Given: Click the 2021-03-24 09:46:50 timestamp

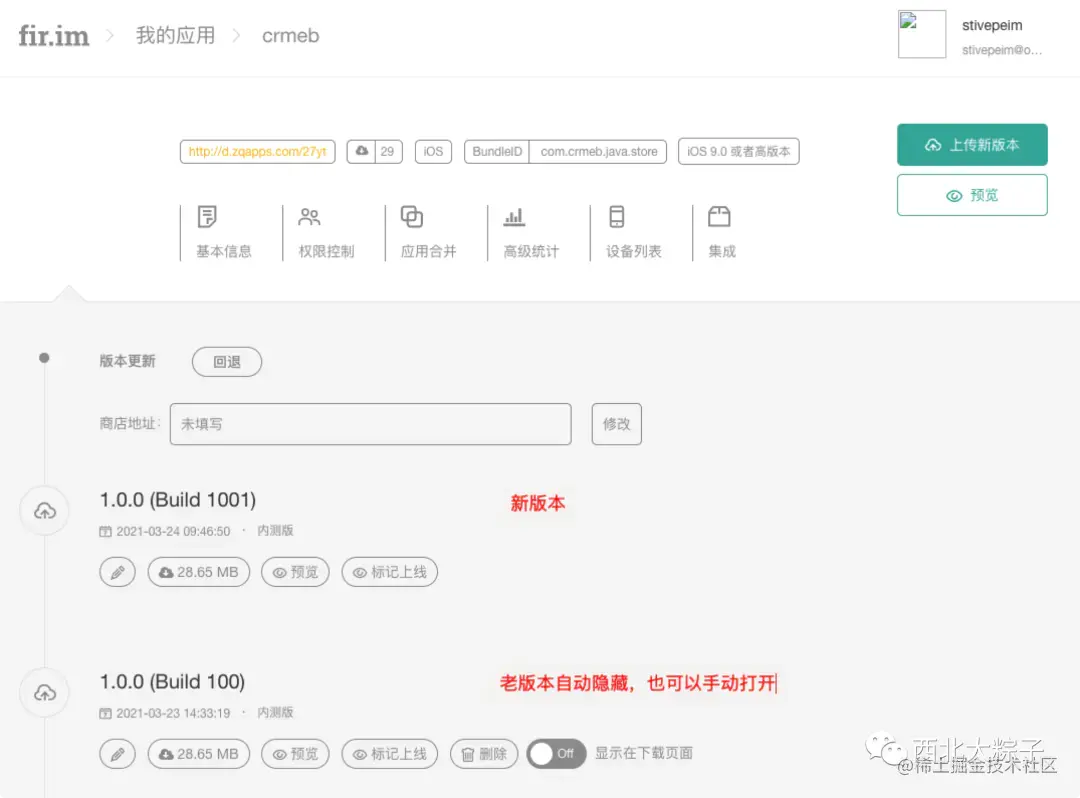Looking at the screenshot, I should click(x=173, y=531).
